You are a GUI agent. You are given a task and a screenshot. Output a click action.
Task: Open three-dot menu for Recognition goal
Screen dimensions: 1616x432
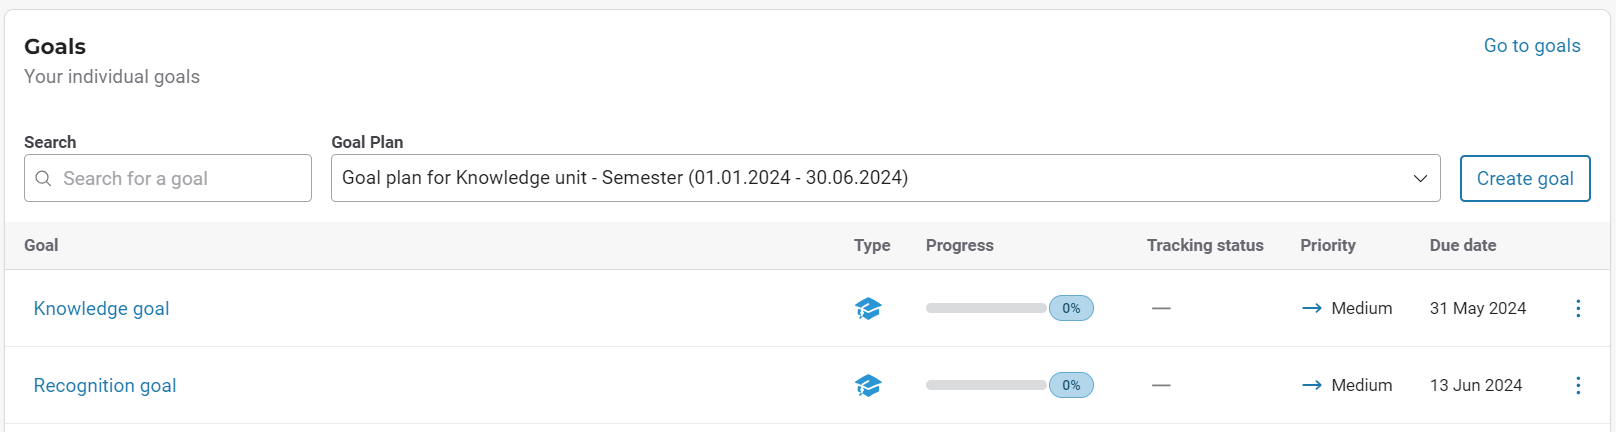(x=1578, y=386)
